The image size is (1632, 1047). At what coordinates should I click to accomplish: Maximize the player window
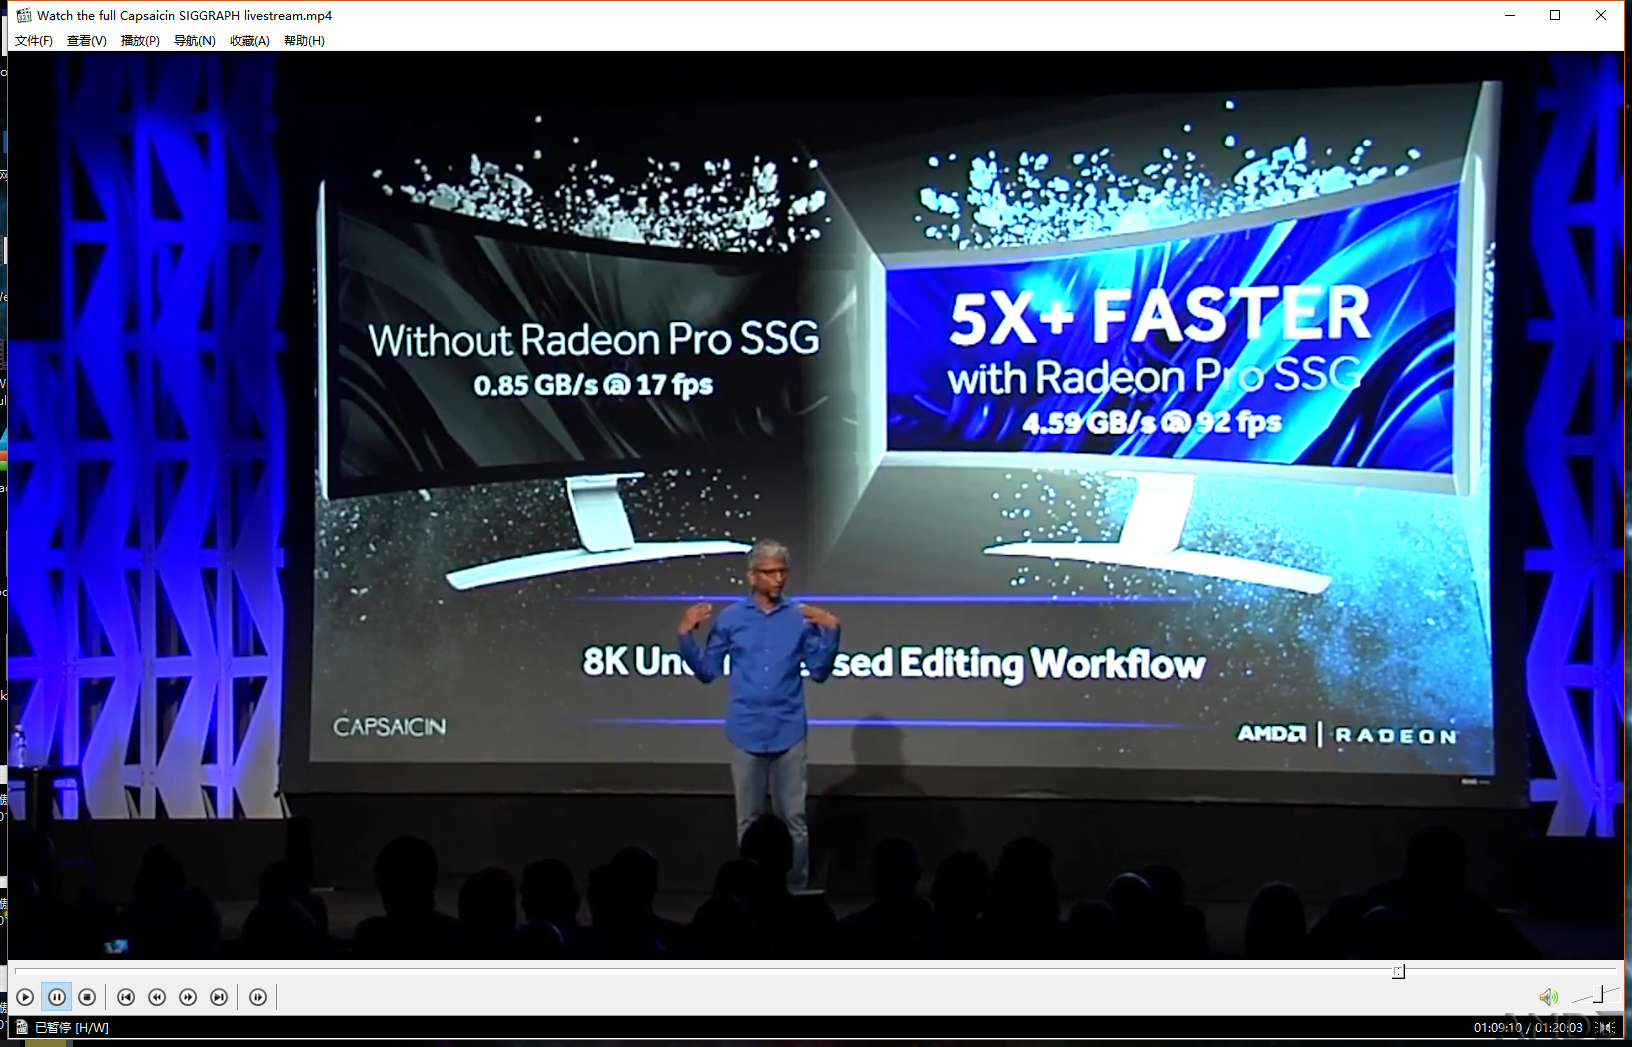click(x=1555, y=15)
